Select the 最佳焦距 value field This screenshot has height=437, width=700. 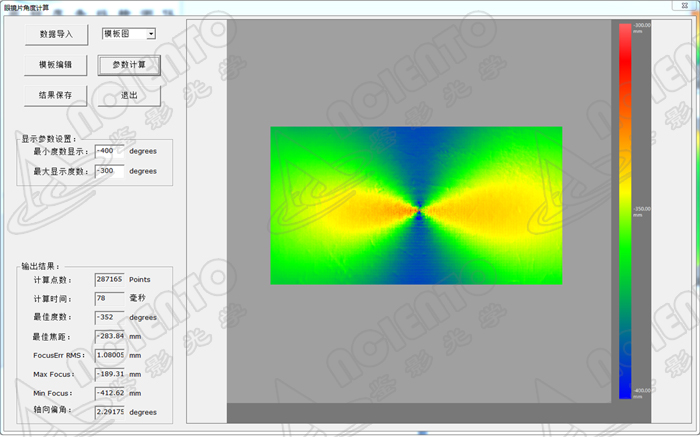[x=108, y=336]
